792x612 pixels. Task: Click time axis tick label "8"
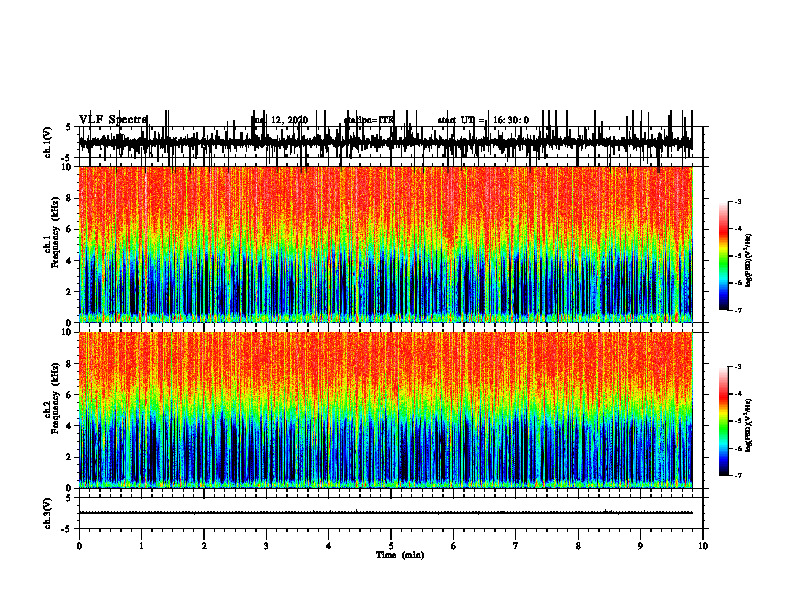pos(578,546)
